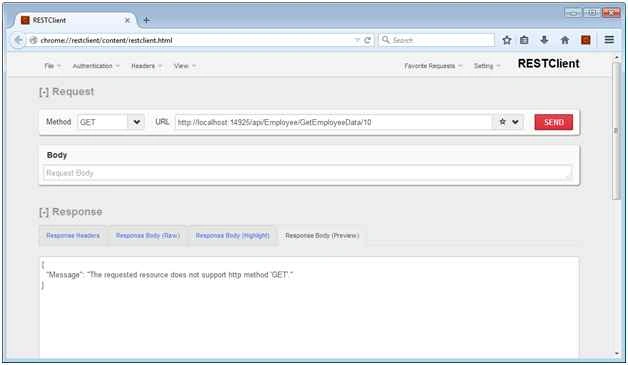Image resolution: width=628 pixels, height=365 pixels.
Task: Click the URL label
Action: (x=162, y=122)
